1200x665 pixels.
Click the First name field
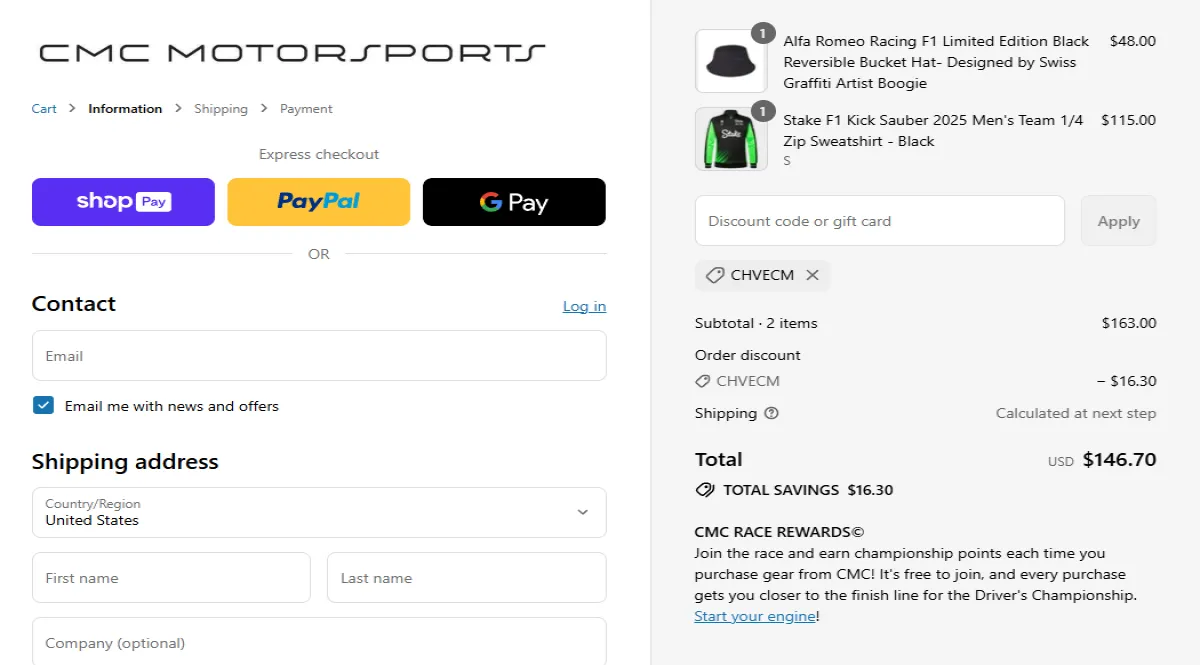click(170, 577)
